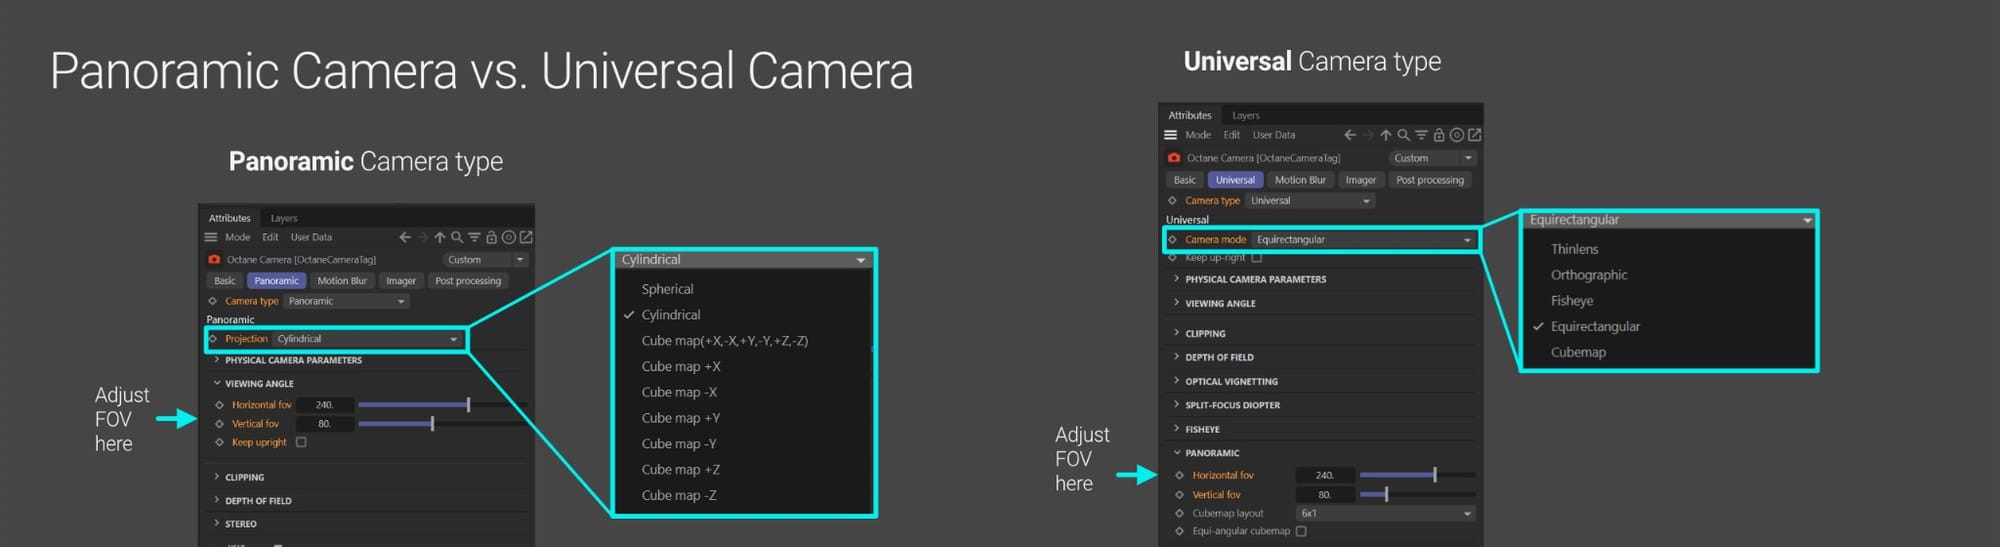
Task: Click red Octane Camera tag icon, Universal panel
Action: coord(1174,158)
